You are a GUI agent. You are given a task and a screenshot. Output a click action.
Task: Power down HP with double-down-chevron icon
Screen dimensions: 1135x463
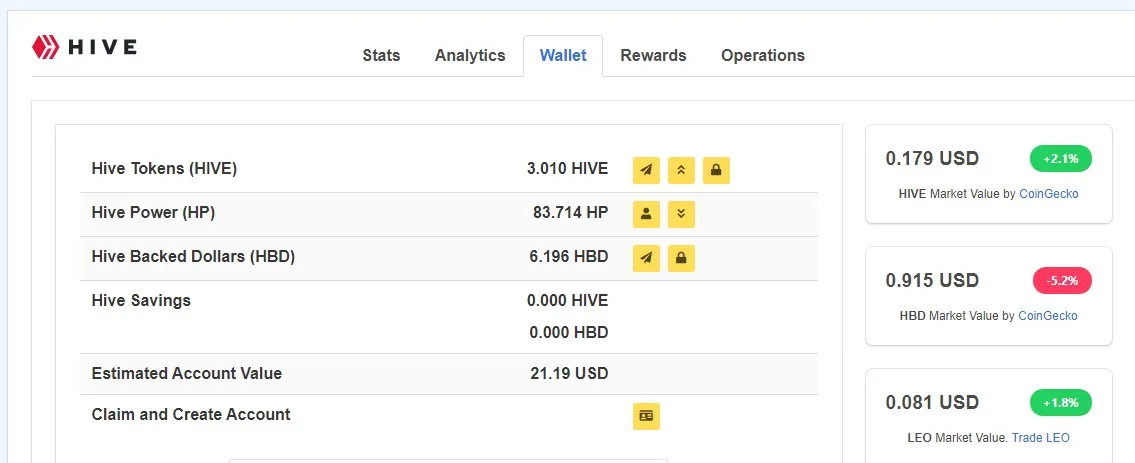tap(681, 214)
